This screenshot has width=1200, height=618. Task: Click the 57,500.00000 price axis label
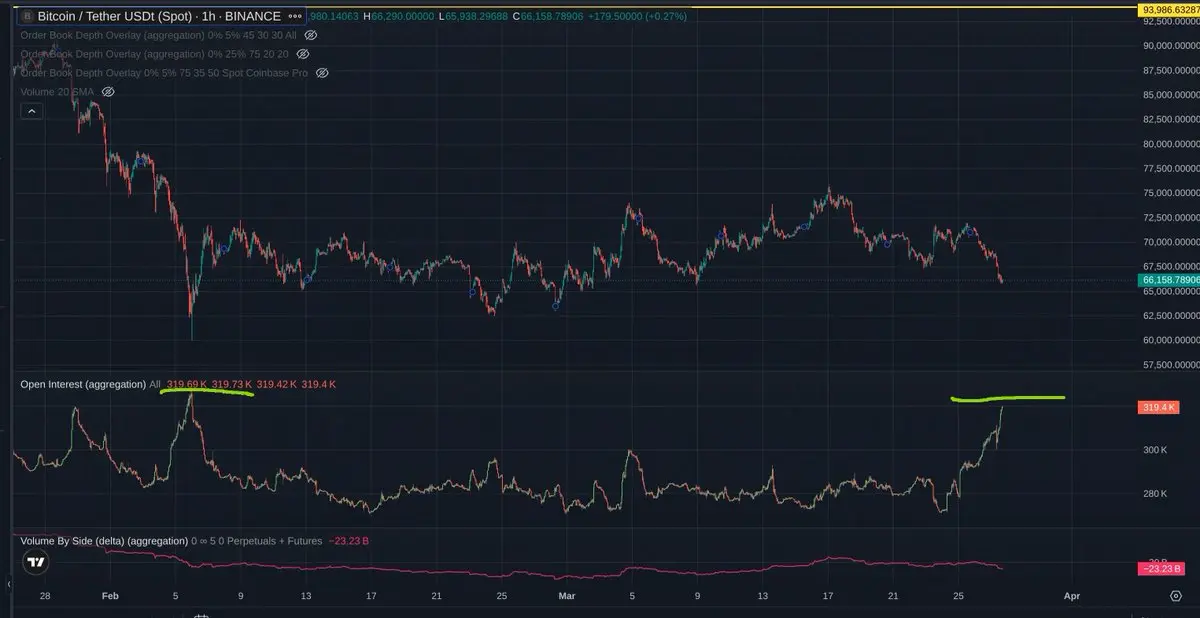coord(1169,365)
